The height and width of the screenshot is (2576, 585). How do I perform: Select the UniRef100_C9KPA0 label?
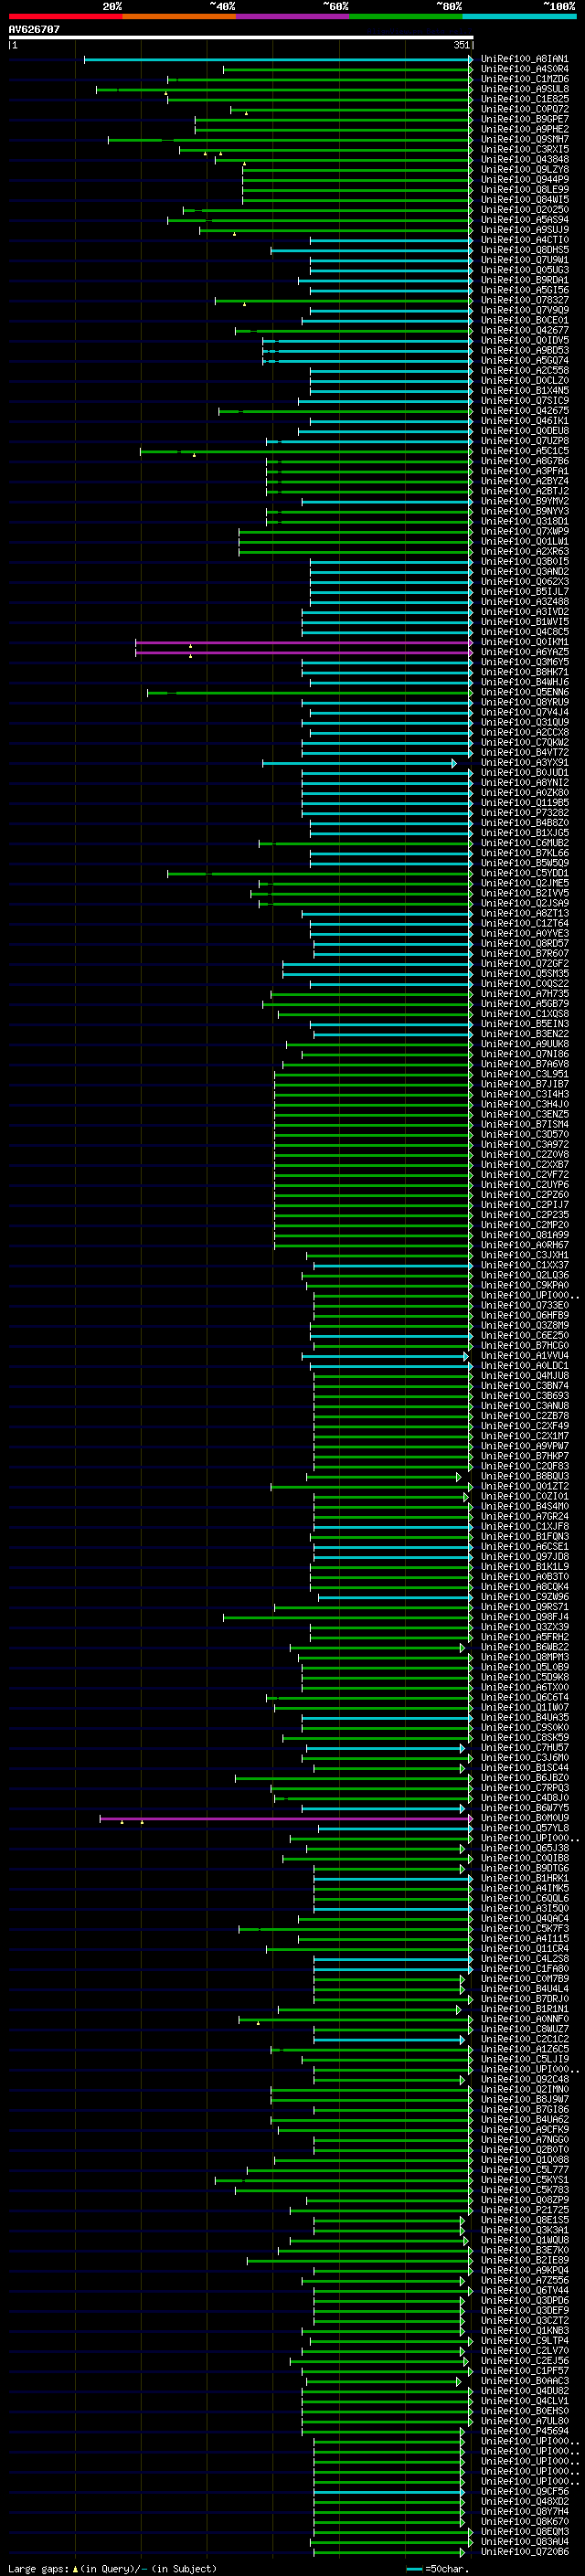click(524, 1285)
